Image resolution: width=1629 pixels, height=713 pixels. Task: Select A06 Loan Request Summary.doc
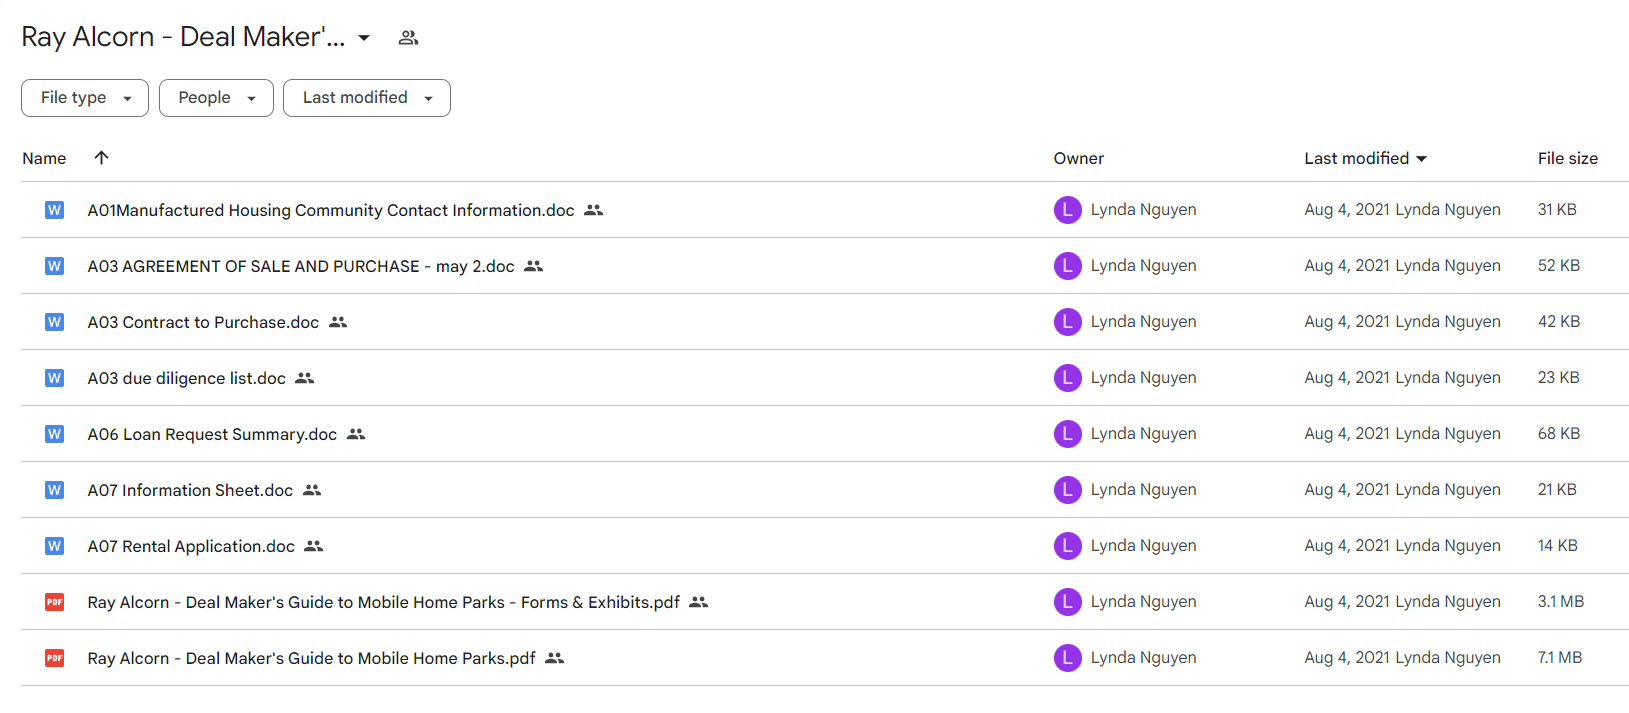click(x=212, y=434)
